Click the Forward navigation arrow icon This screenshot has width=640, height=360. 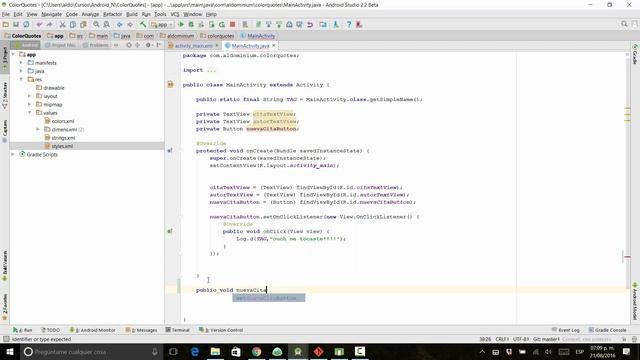(x=130, y=24)
